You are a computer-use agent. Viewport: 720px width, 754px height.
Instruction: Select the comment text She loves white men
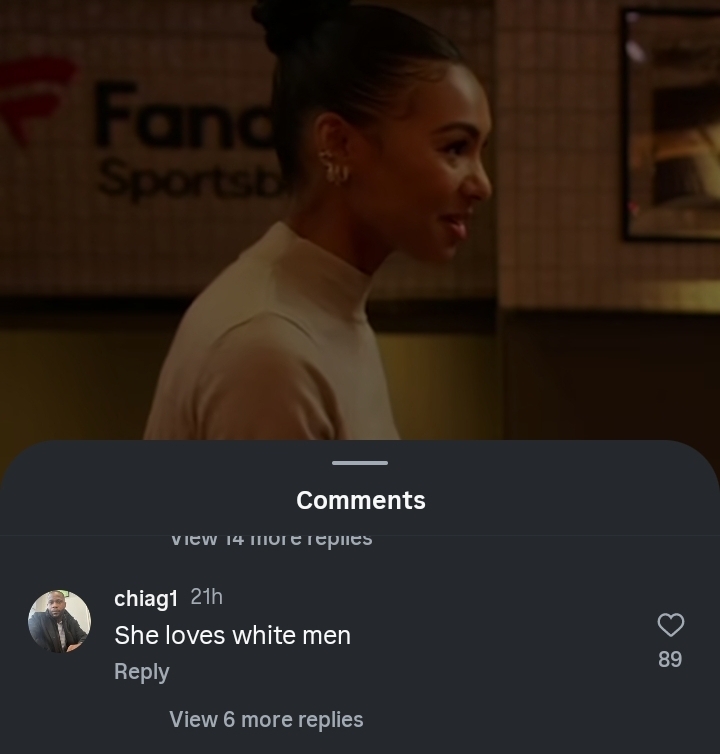coord(232,635)
